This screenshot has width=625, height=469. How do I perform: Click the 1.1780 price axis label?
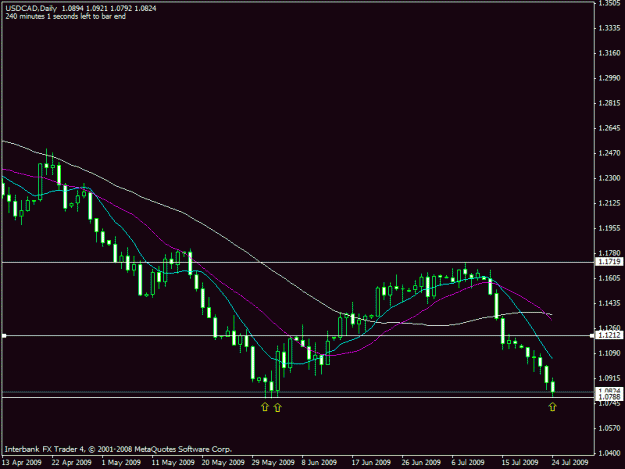point(610,253)
